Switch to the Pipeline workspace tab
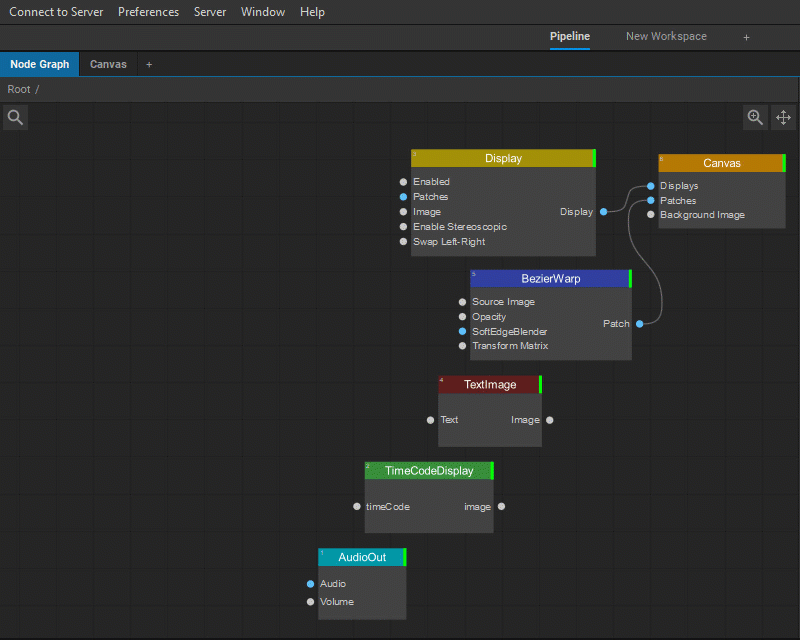The height and width of the screenshot is (640, 800). click(x=570, y=36)
